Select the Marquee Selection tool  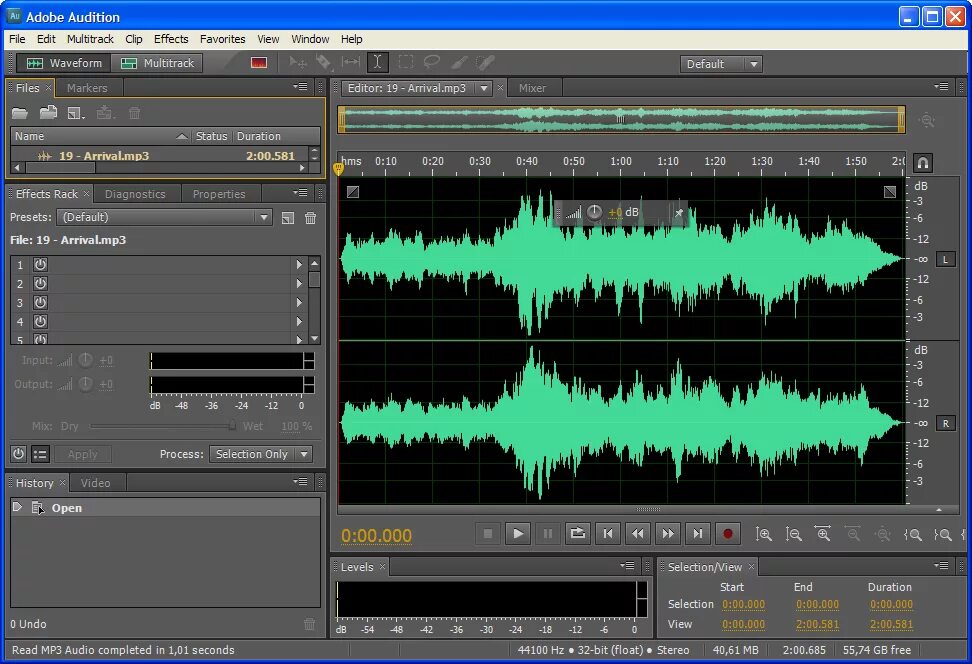click(x=406, y=63)
